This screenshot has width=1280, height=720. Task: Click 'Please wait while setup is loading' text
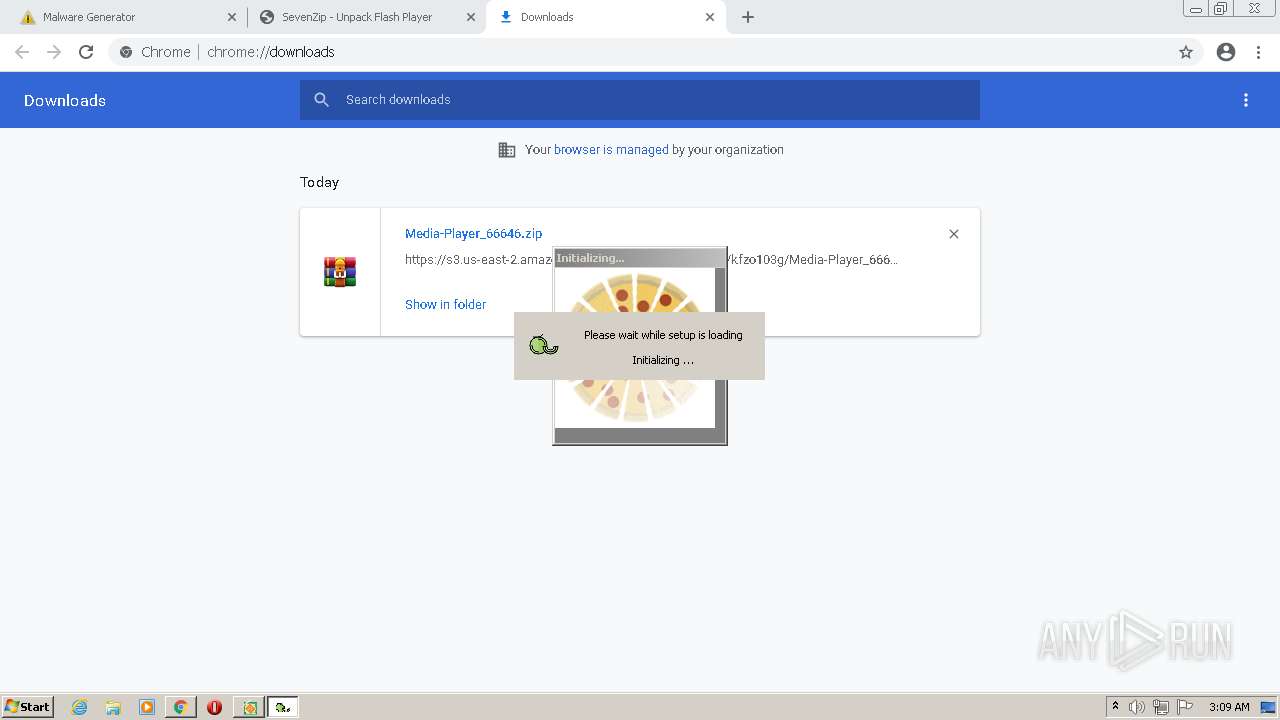[x=663, y=335]
